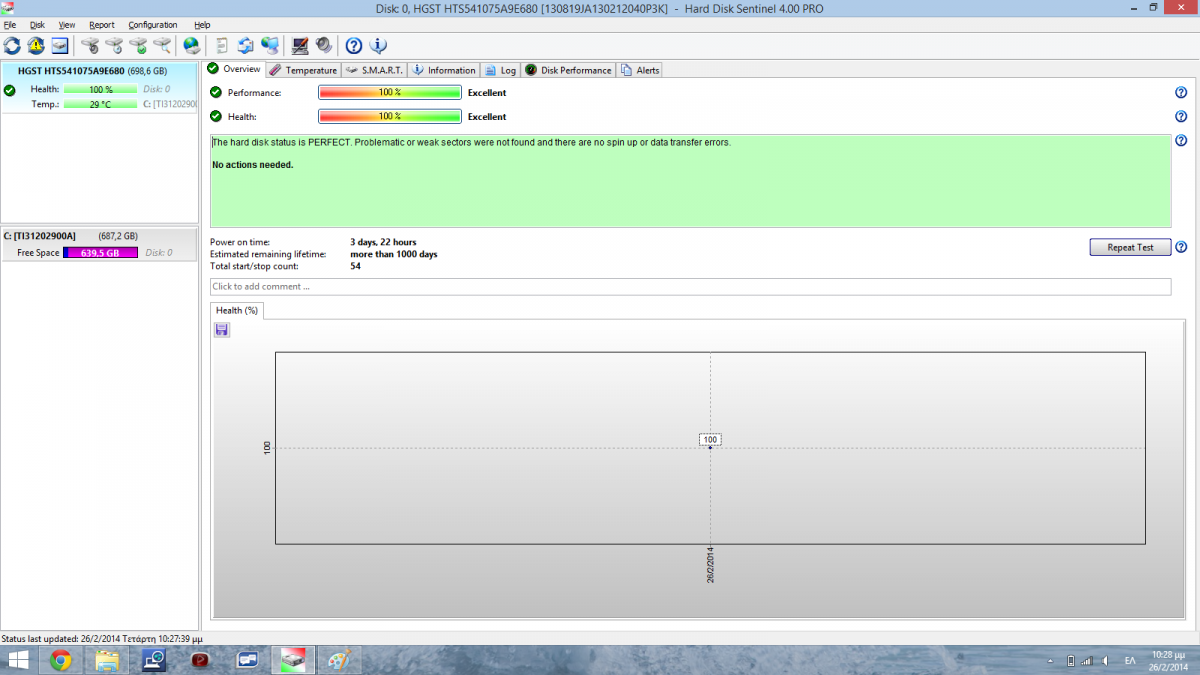Viewport: 1200px width, 675px height.
Task: Click the disk test icon with green check
Action: (x=138, y=45)
